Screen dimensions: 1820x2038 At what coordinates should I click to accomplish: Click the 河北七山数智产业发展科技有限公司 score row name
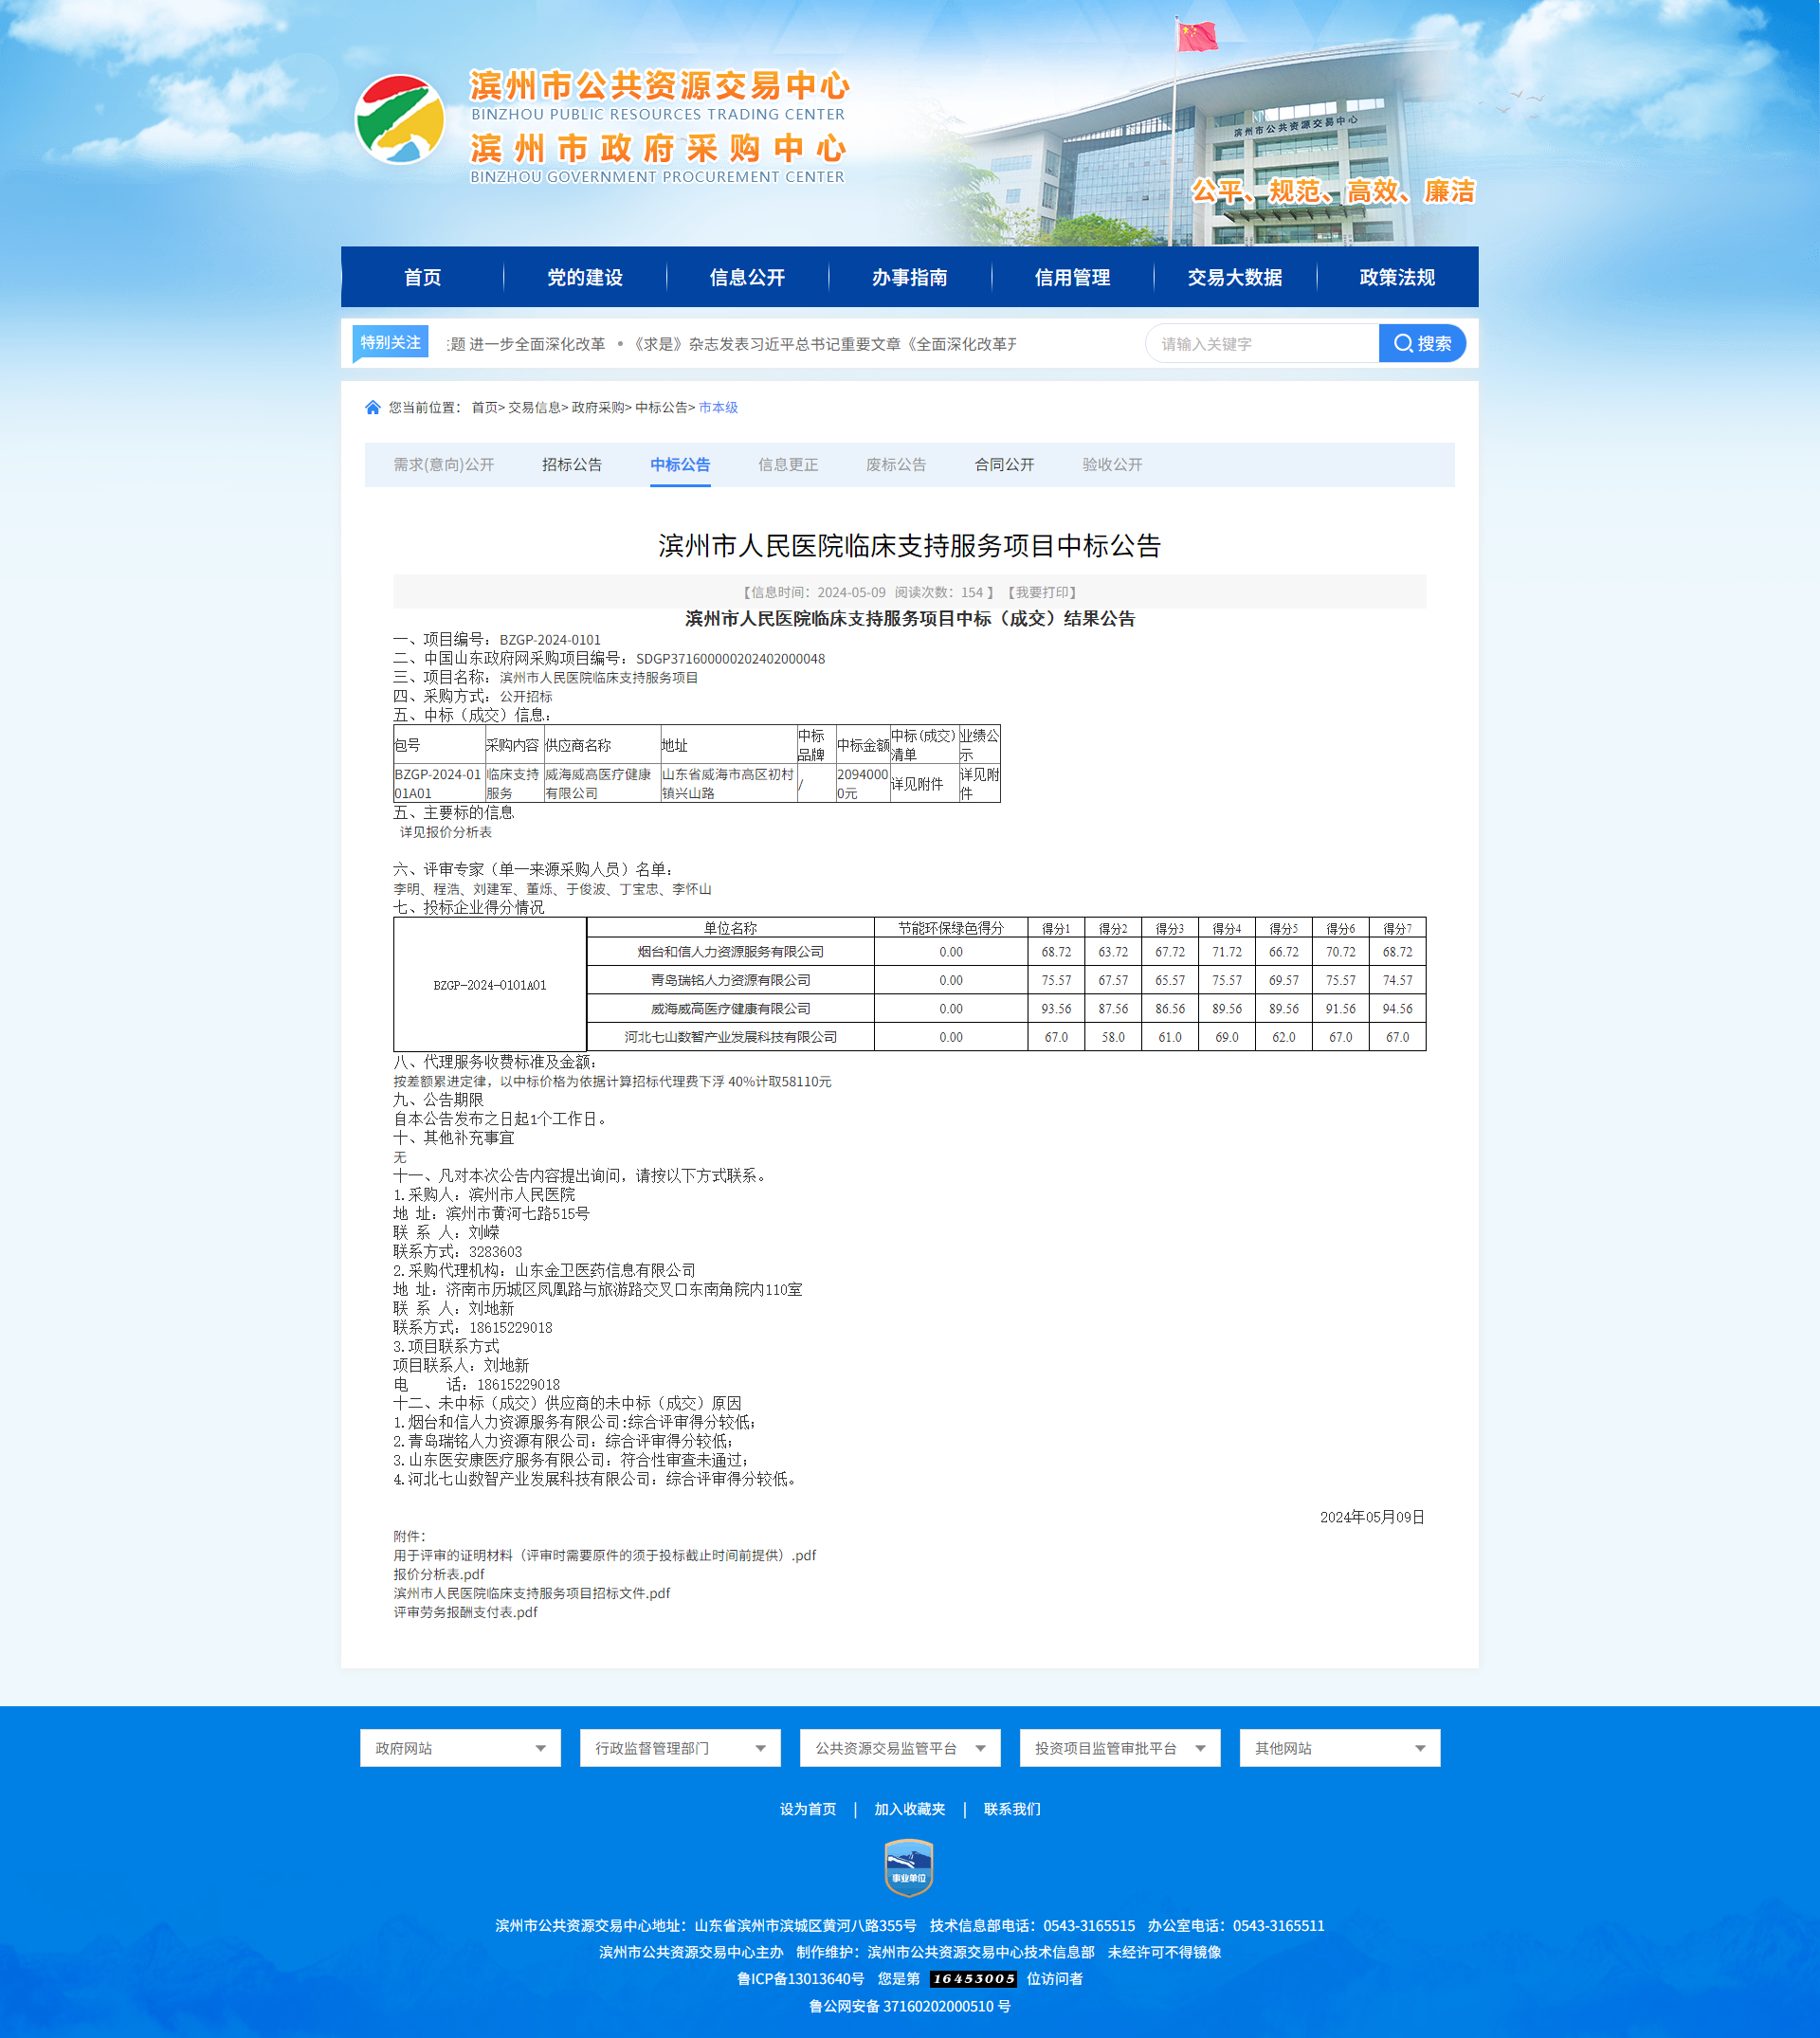[x=730, y=1037]
